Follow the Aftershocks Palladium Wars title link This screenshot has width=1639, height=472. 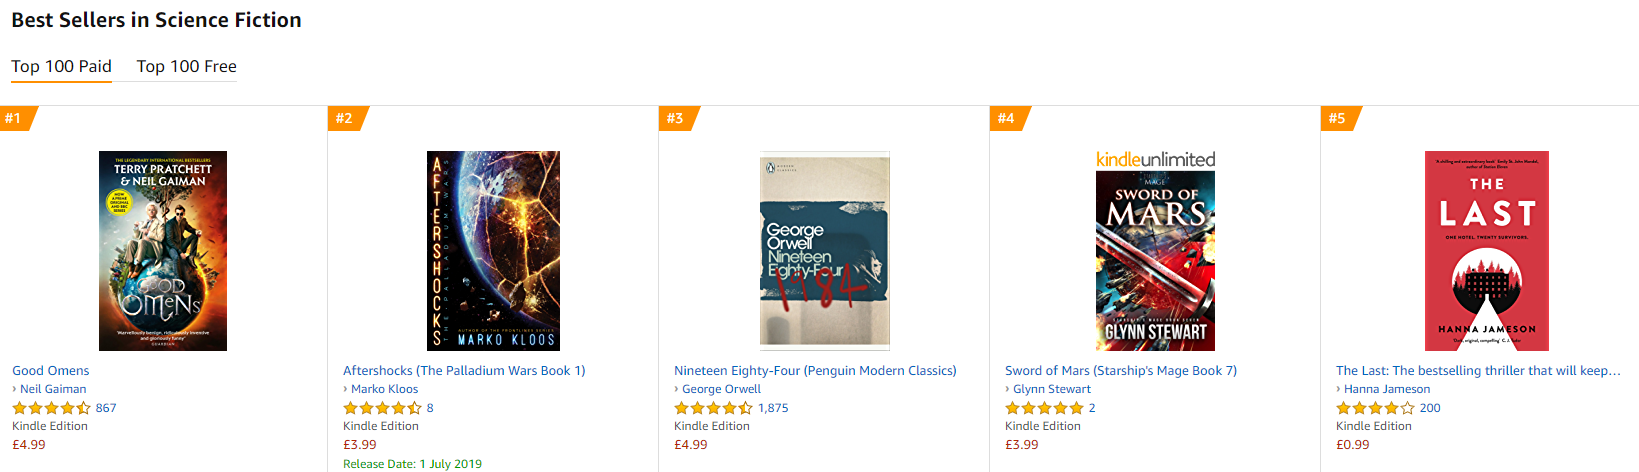click(464, 370)
